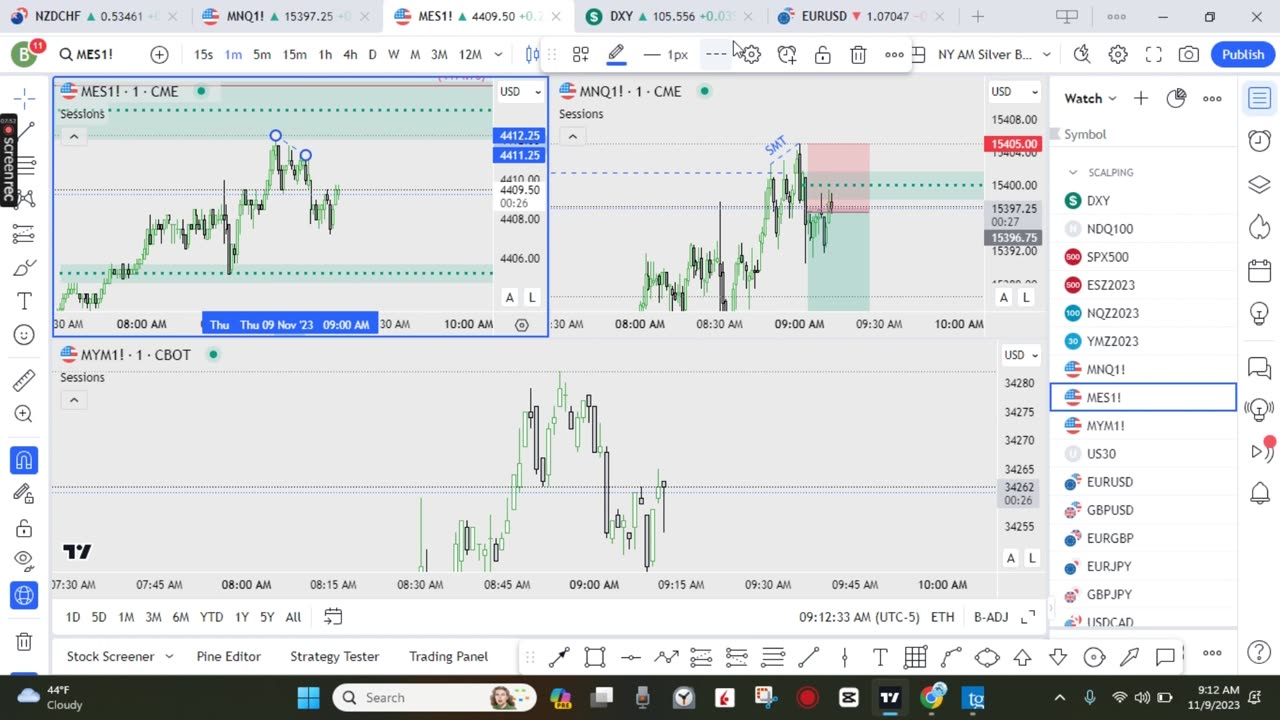Toggle magnet mode
Image resolution: width=1280 pixels, height=720 pixels.
point(25,460)
